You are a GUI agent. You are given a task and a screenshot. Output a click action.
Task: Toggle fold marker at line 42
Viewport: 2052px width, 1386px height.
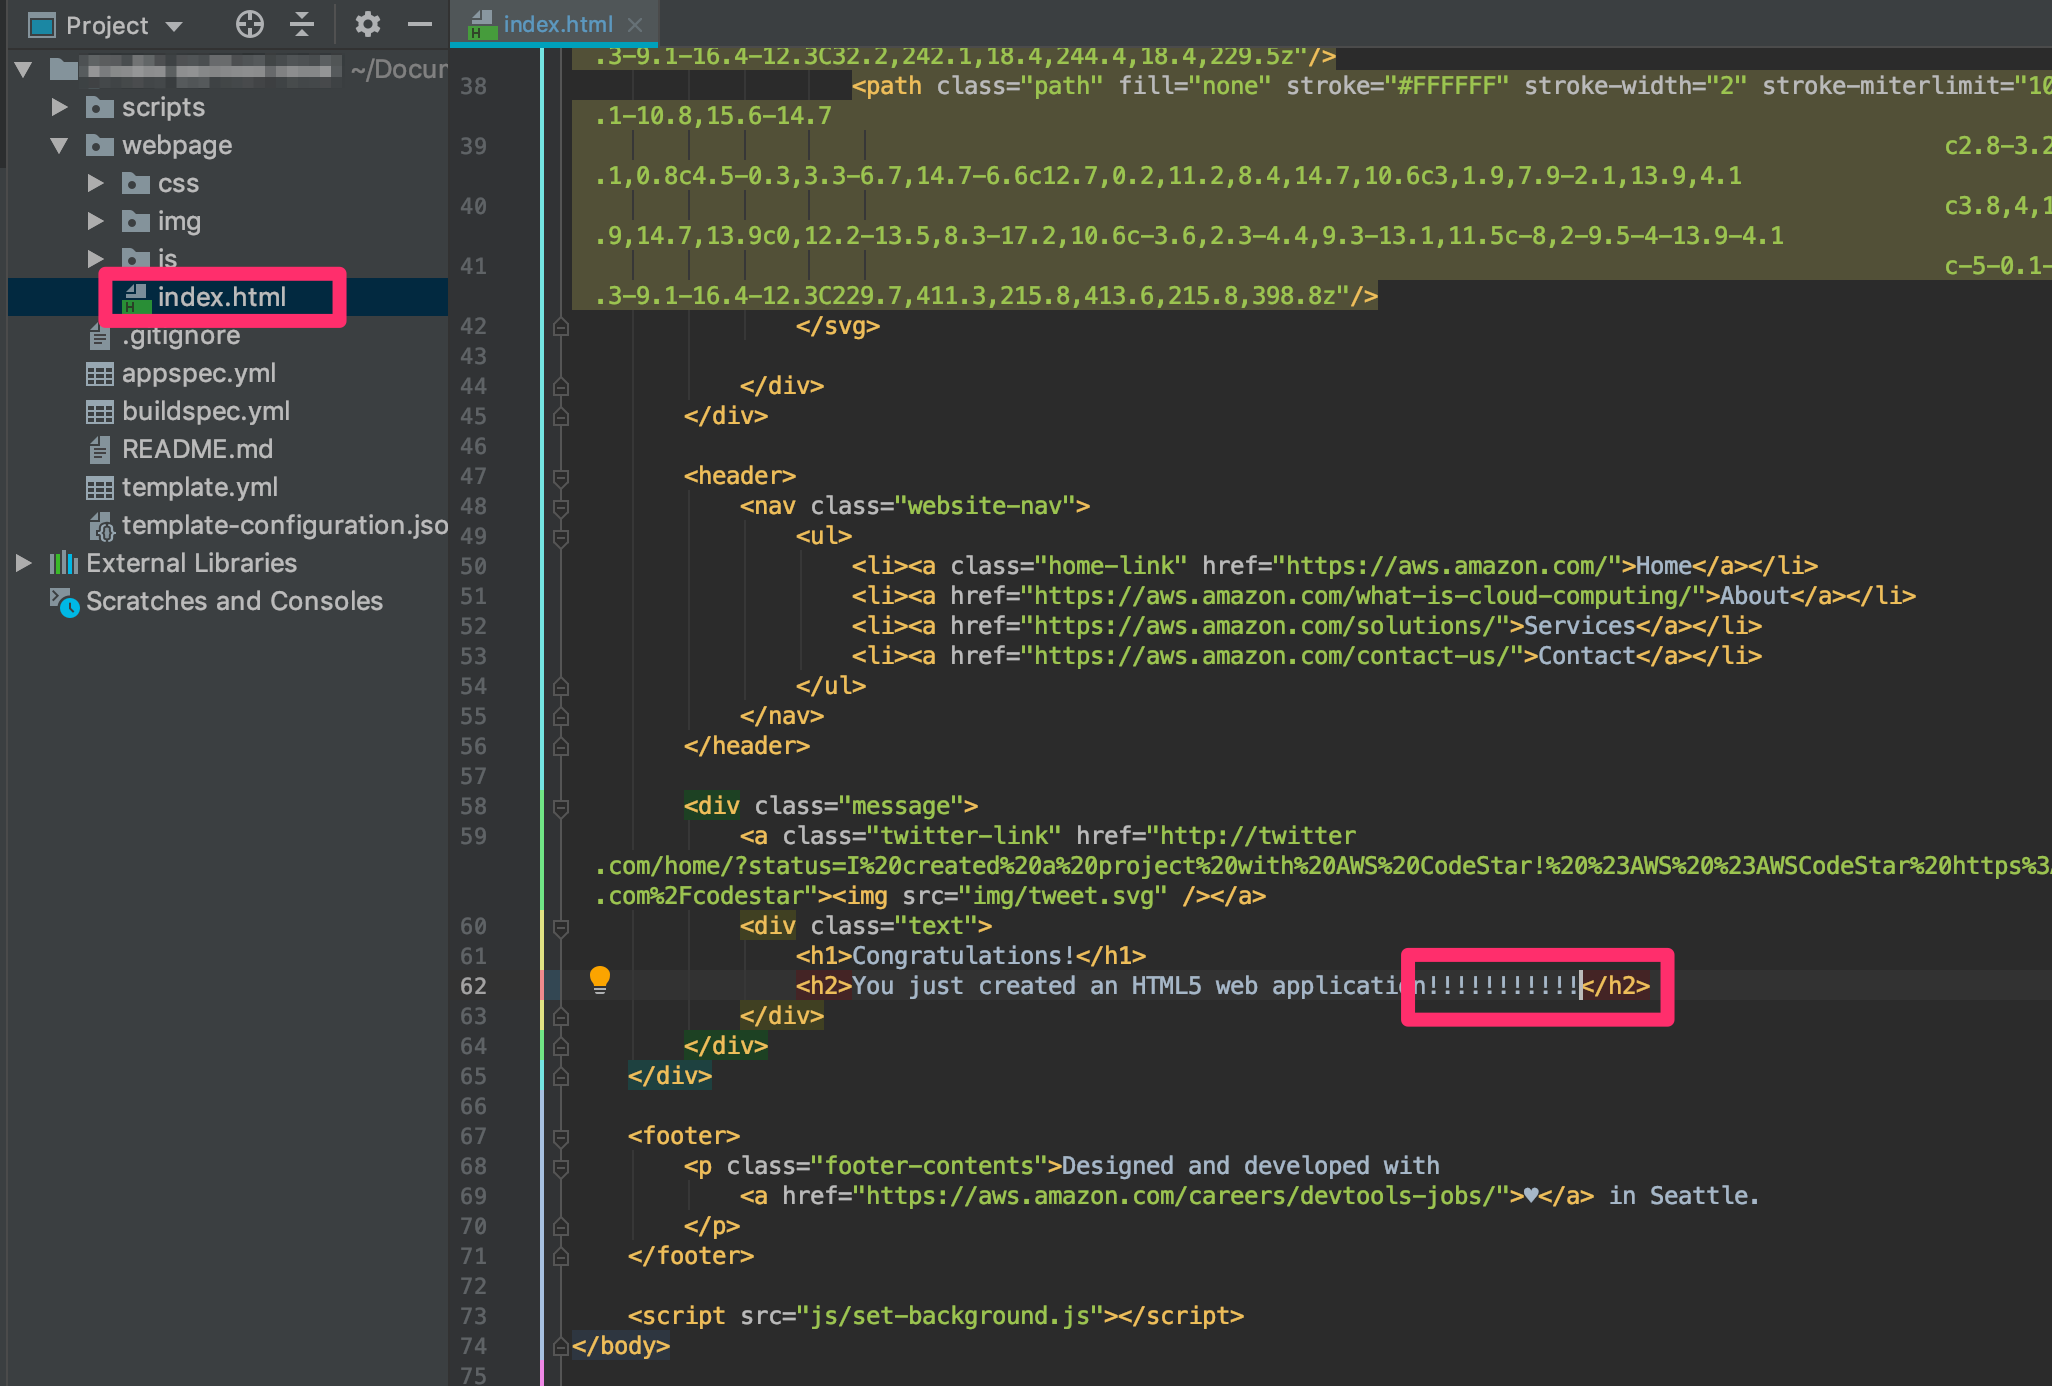point(561,327)
